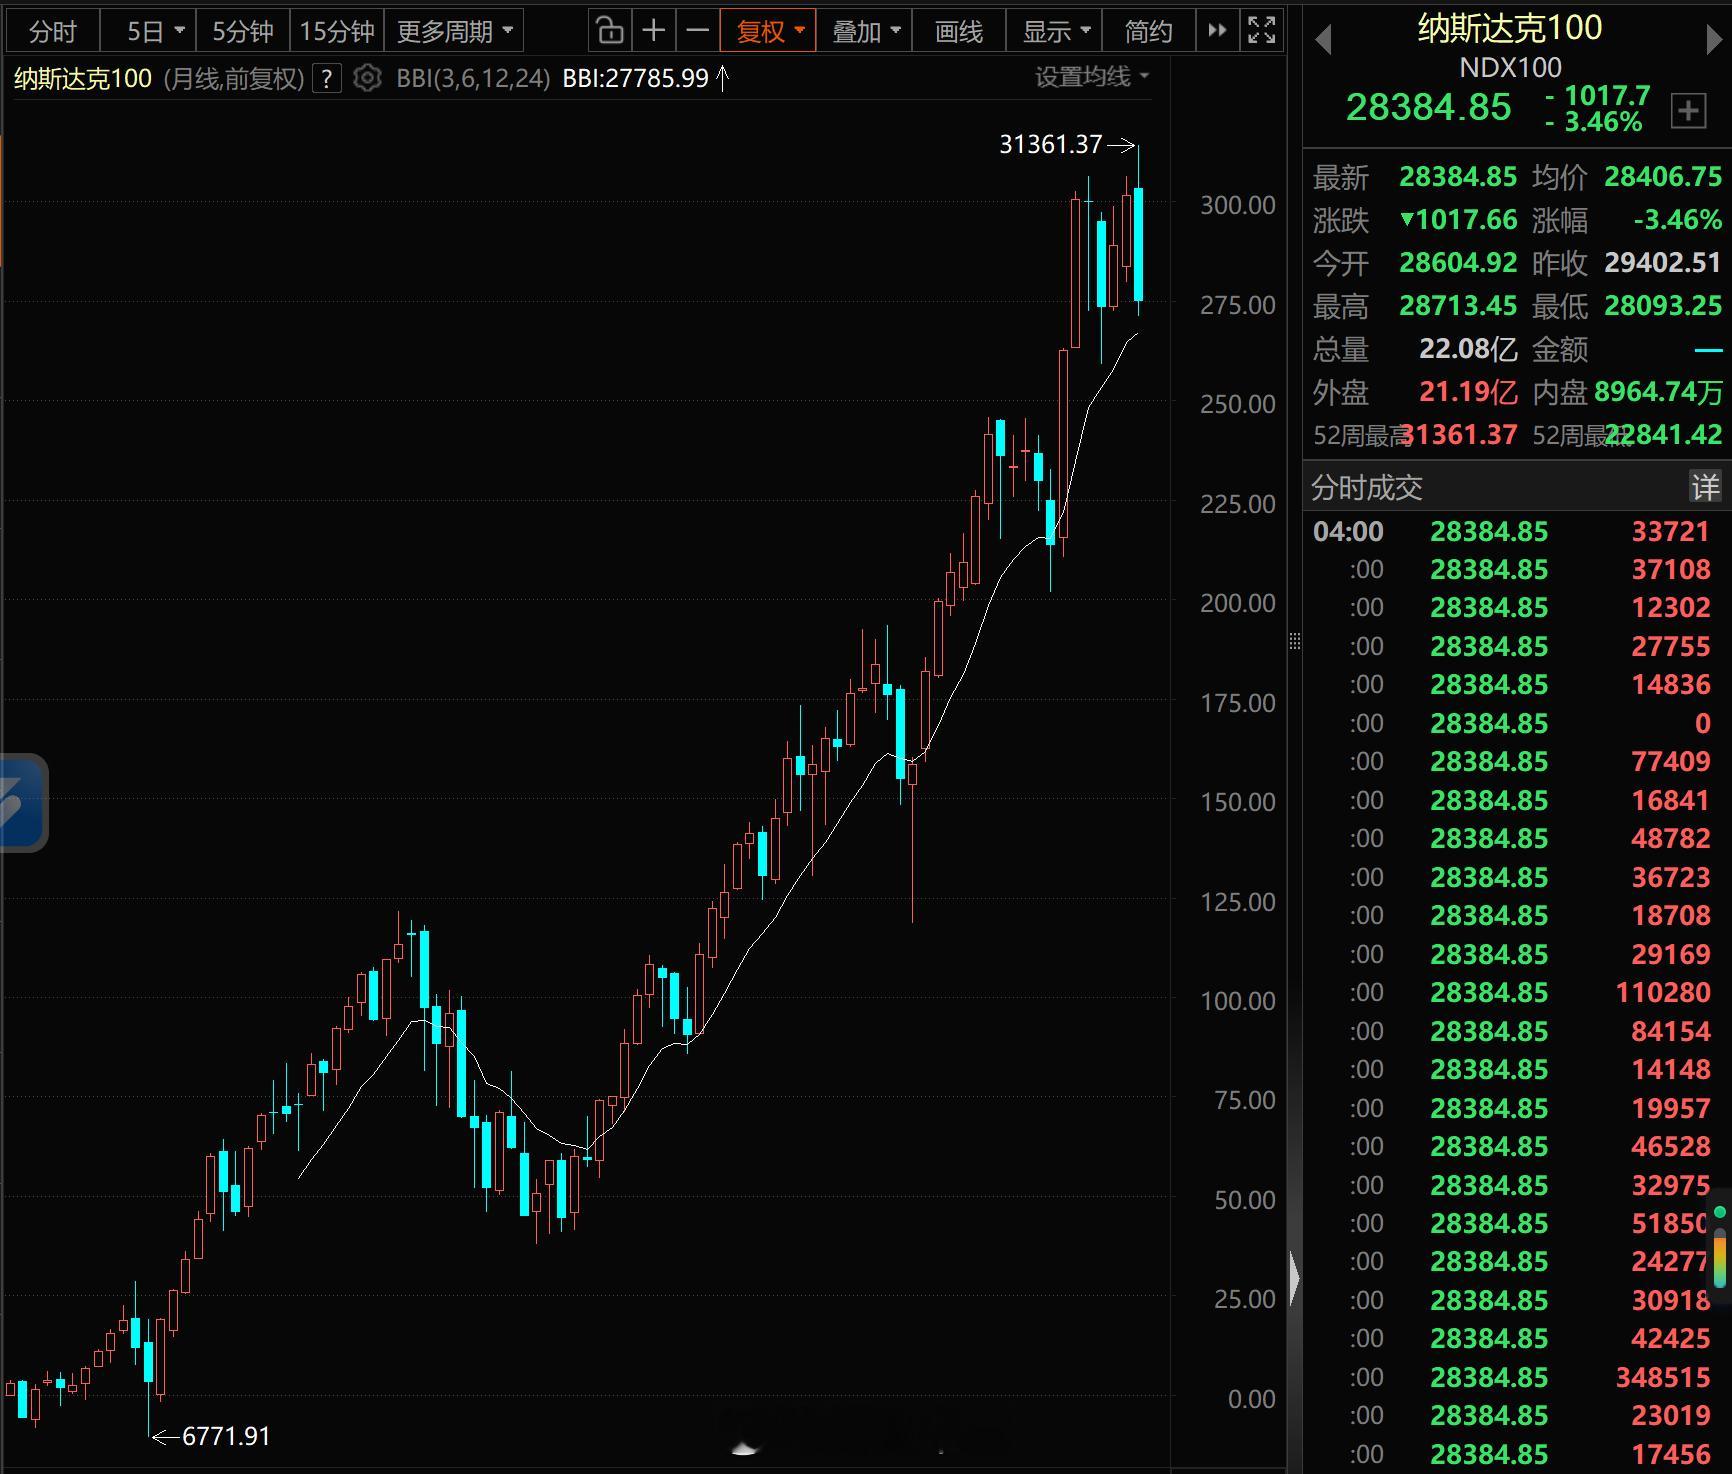Open trade details 详 button
Viewport: 1732px width, 1474px height.
pyautogui.click(x=1705, y=487)
